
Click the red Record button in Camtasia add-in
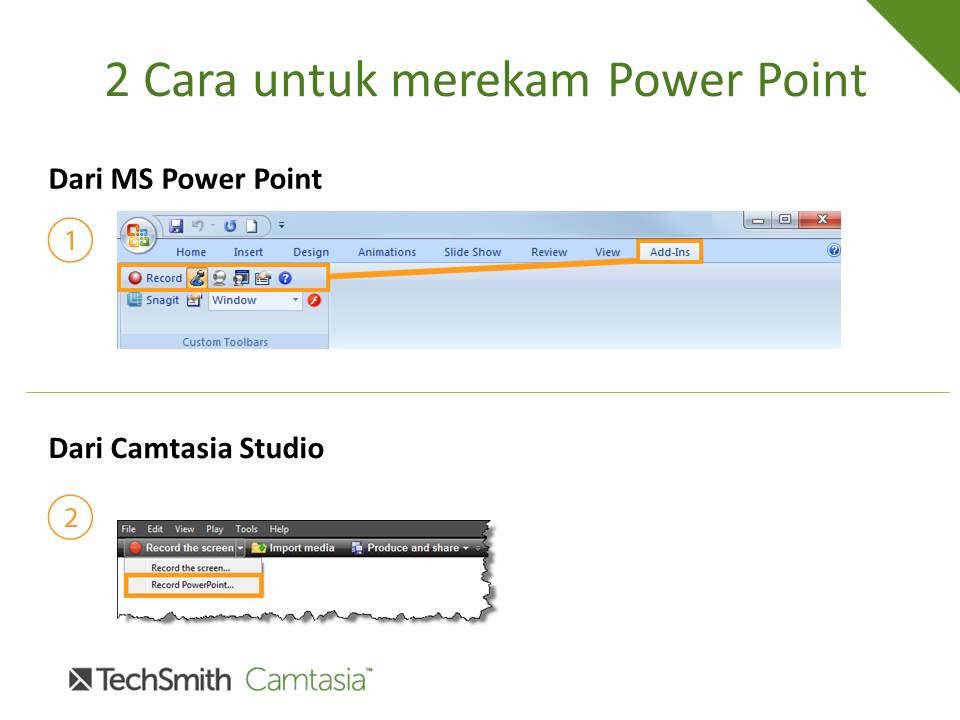pyautogui.click(x=155, y=278)
